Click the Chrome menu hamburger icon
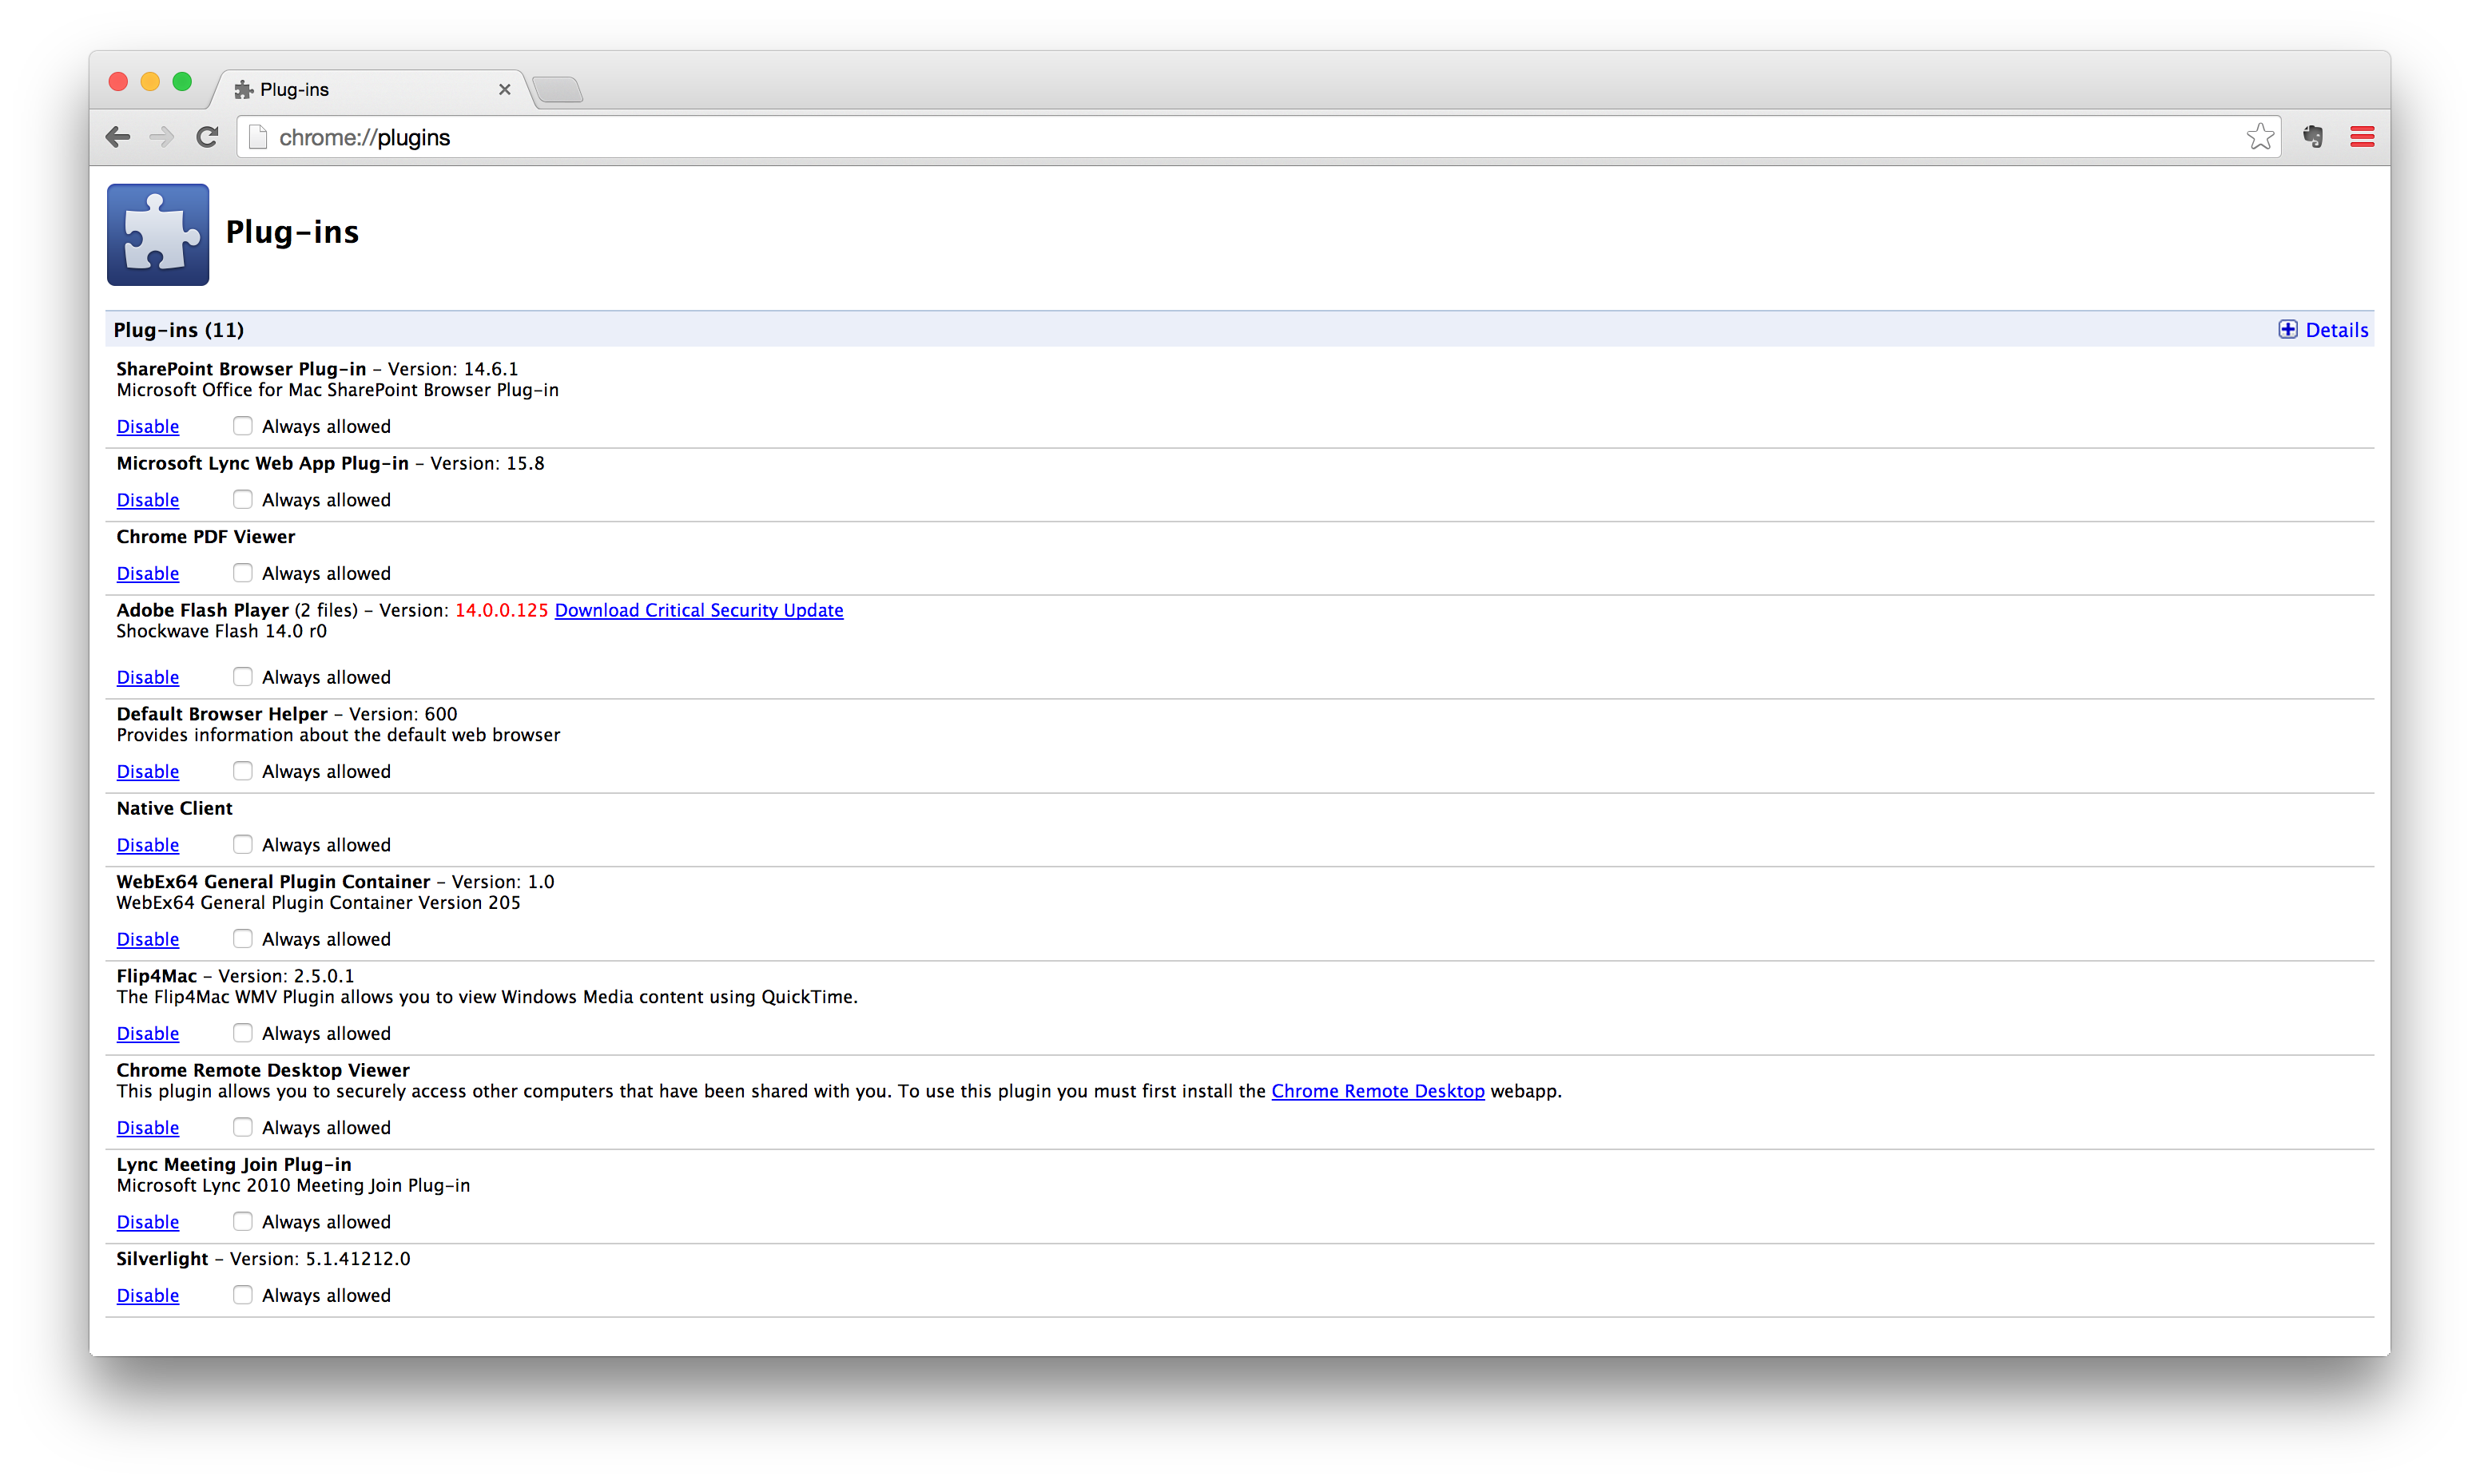Viewport: 2480px width, 1484px height. 2362,136
